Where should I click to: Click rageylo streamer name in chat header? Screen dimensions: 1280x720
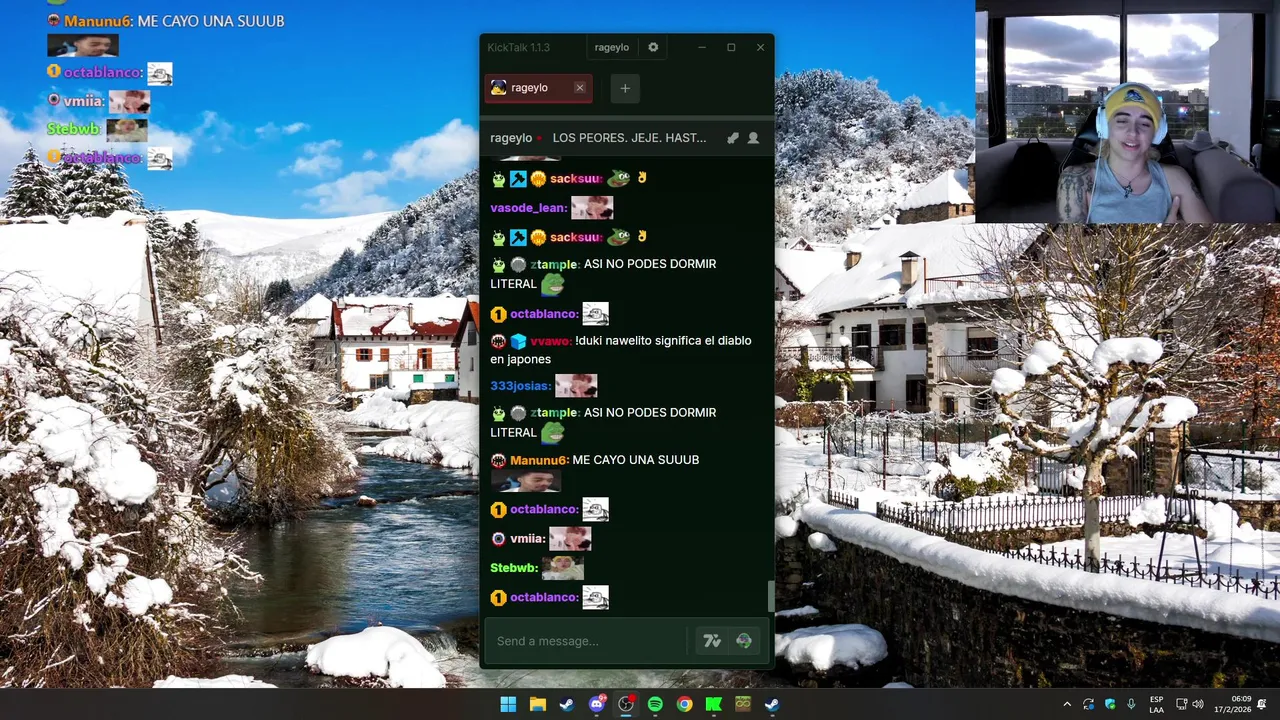point(511,138)
